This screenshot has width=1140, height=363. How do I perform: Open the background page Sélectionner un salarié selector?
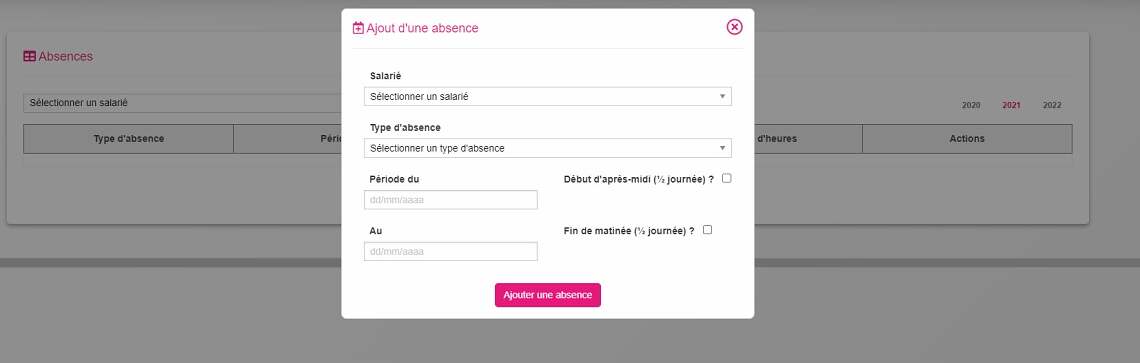[182, 103]
